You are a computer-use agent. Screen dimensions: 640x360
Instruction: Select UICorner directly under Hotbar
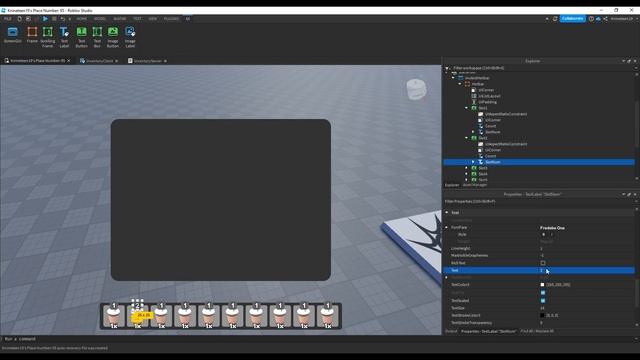pos(486,90)
